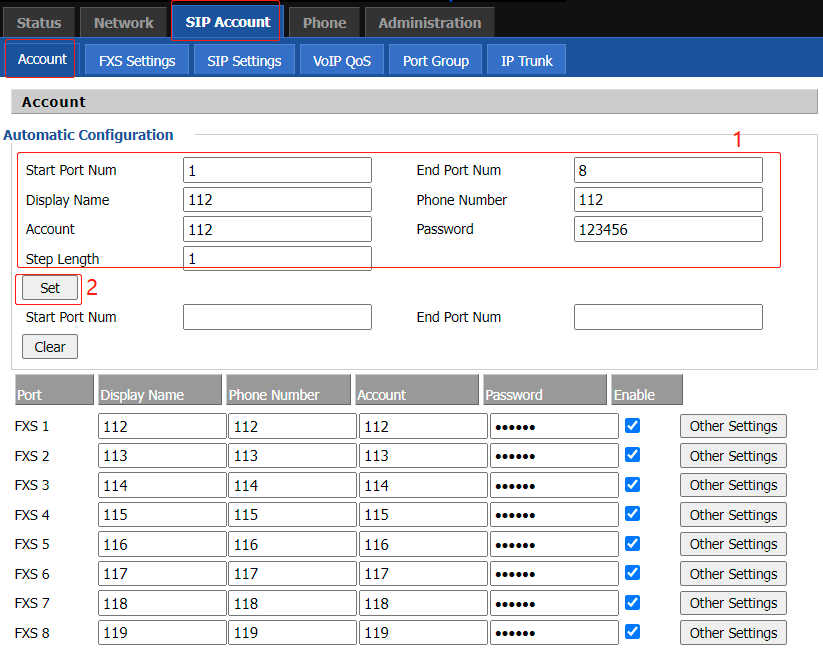This screenshot has width=823, height=650.
Task: Open the FXS Settings sub-tab
Action: tap(137, 60)
